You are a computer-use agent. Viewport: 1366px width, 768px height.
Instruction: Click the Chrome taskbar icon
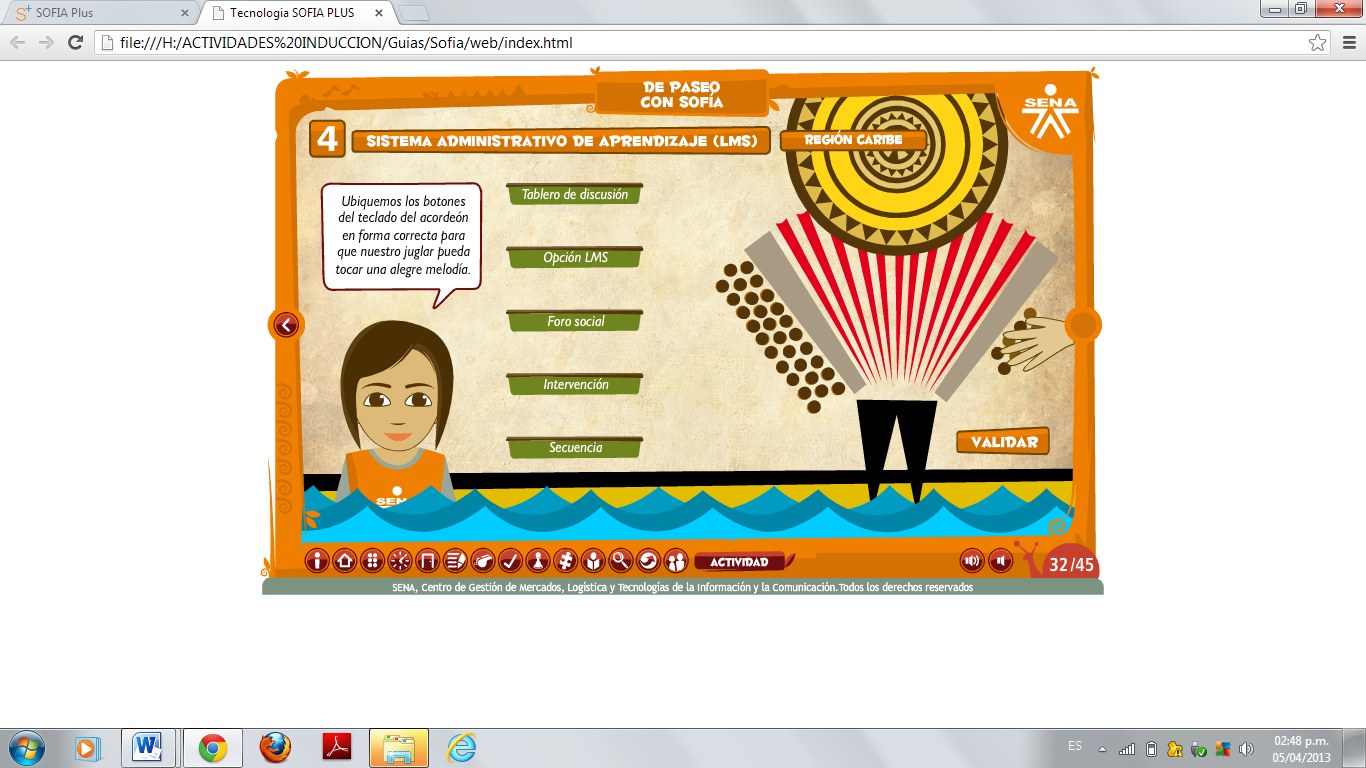click(212, 748)
